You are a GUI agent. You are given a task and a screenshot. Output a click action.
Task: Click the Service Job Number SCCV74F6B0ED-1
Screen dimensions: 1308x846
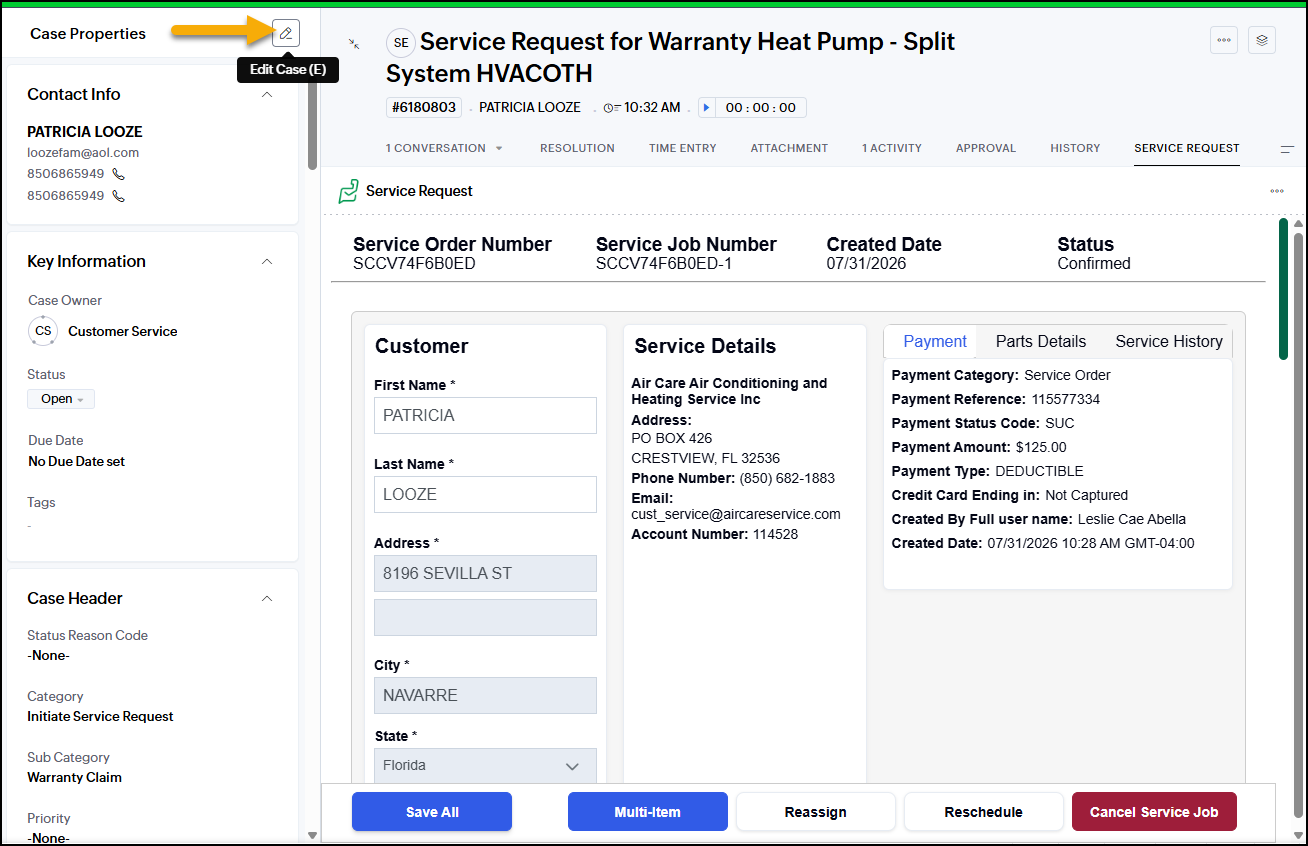[664, 264]
